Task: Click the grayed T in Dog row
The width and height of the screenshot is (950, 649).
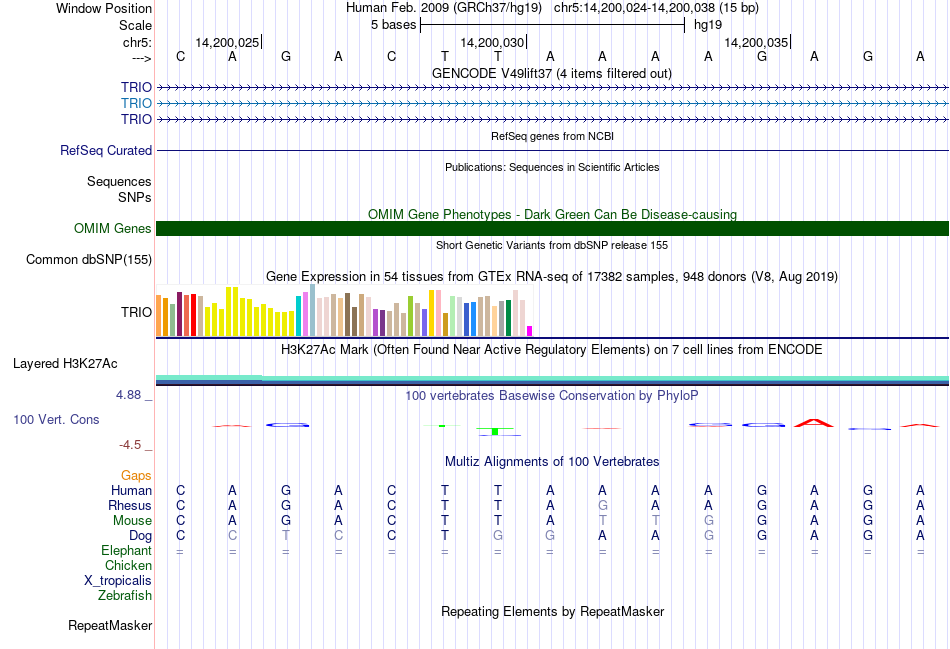Action: click(x=286, y=536)
